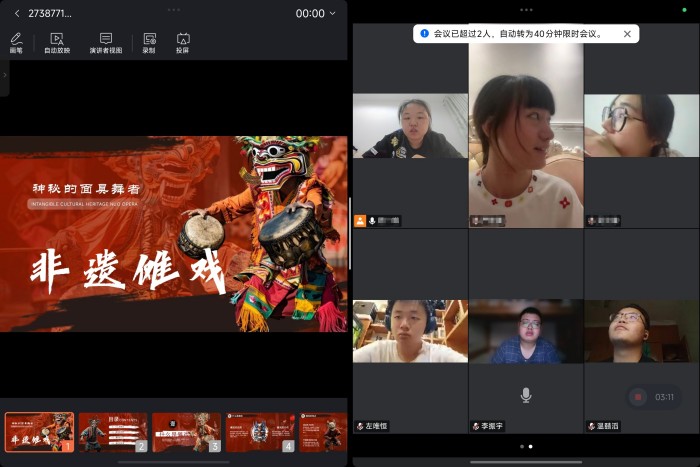Image resolution: width=700 pixels, height=467 pixels.
Task: Open the multitasking dots above presentation
Action: point(174,8)
